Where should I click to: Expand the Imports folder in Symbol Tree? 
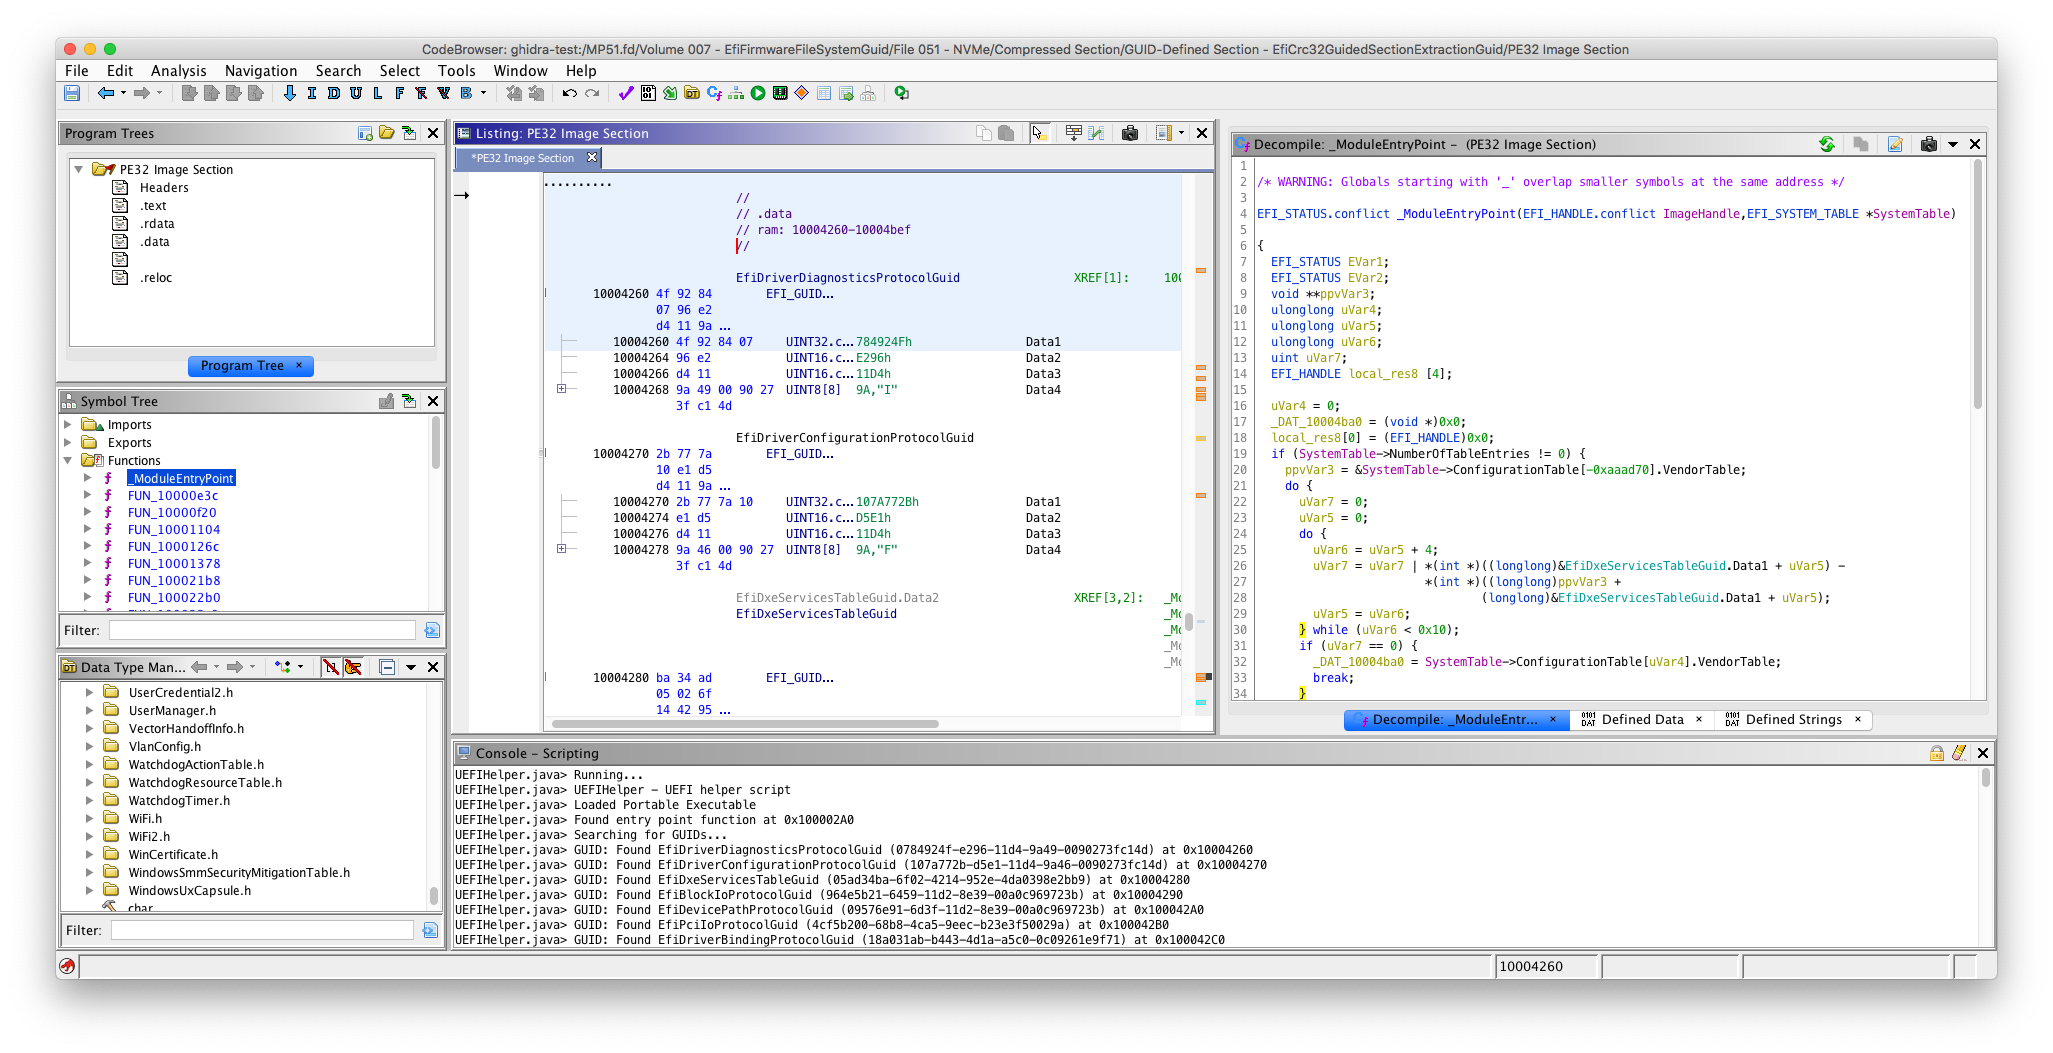point(68,425)
